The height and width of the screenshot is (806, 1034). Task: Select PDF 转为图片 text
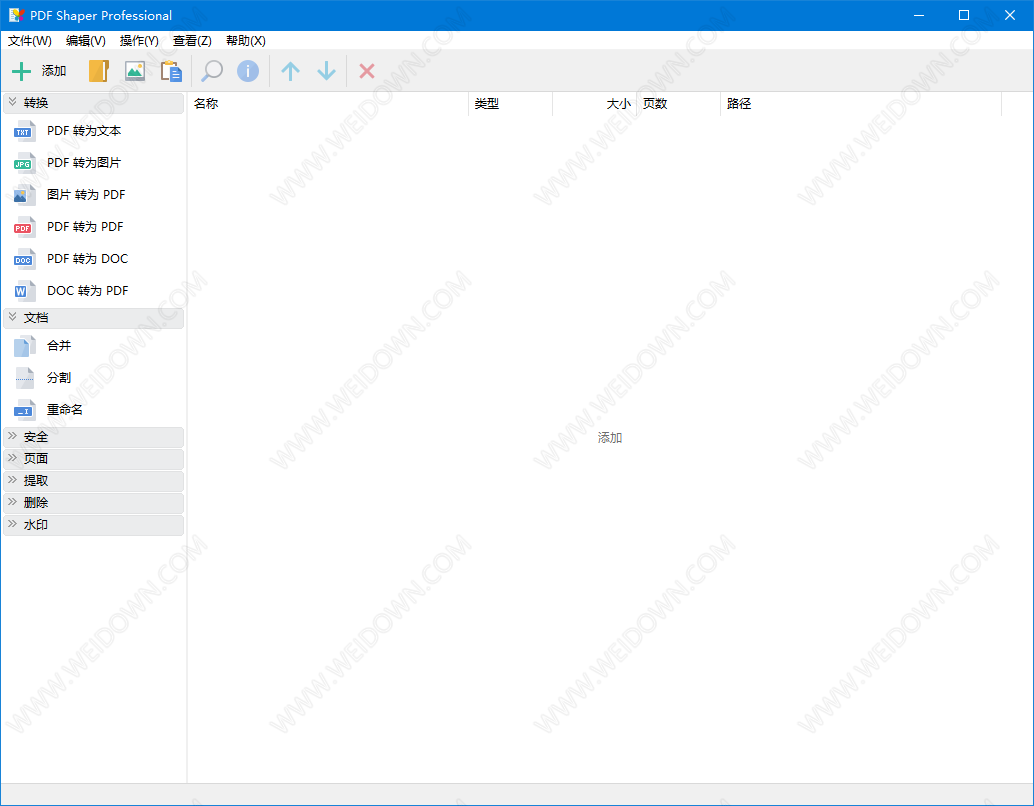click(x=84, y=163)
